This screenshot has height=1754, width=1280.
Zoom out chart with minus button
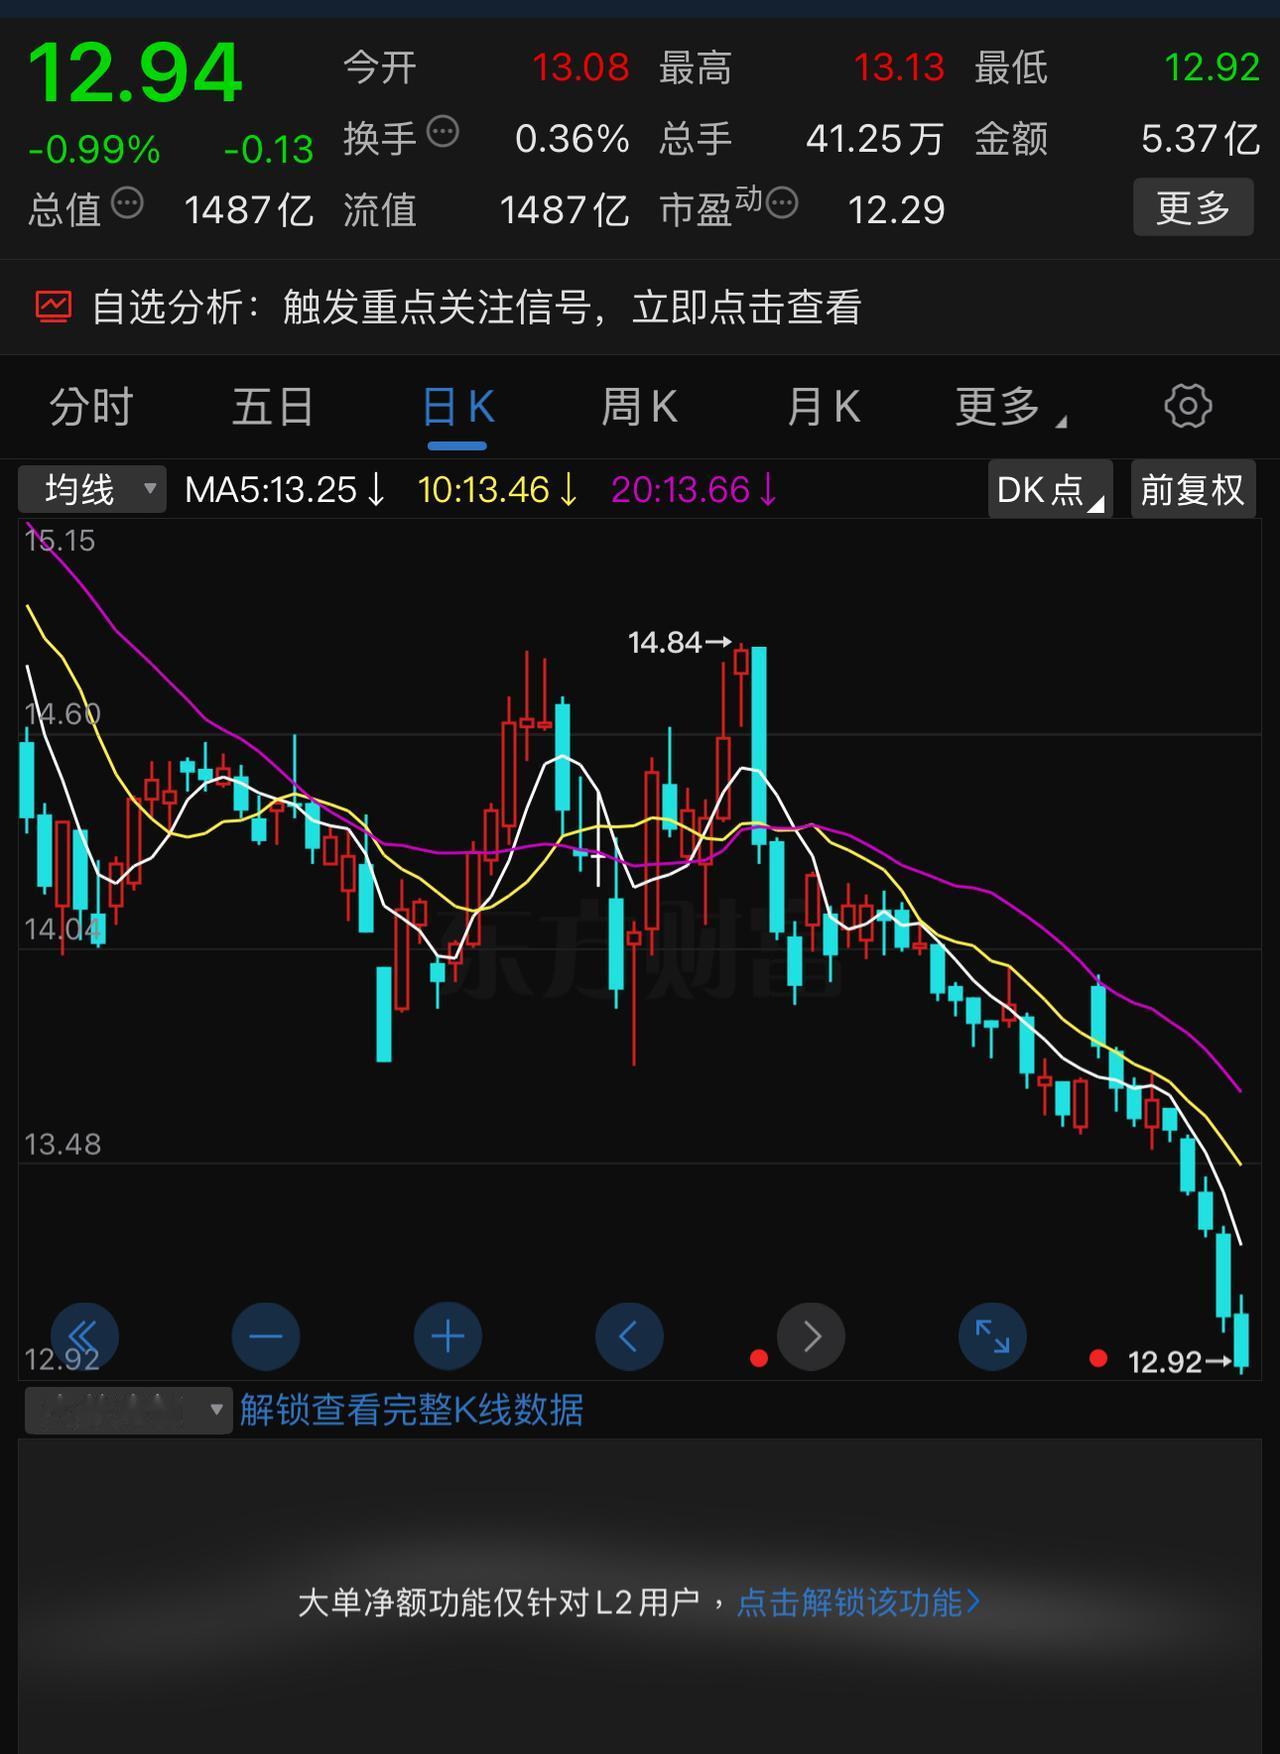click(266, 1336)
